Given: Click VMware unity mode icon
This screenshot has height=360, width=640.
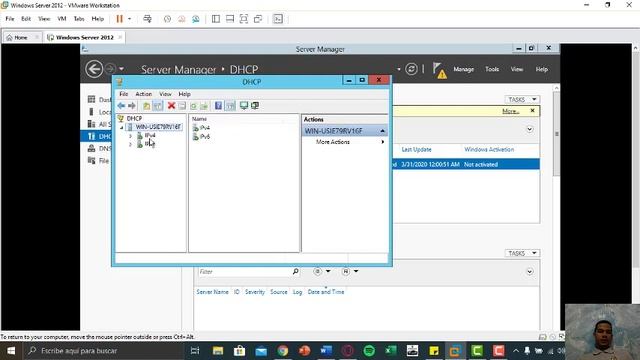Looking at the screenshot, I should coord(258,19).
